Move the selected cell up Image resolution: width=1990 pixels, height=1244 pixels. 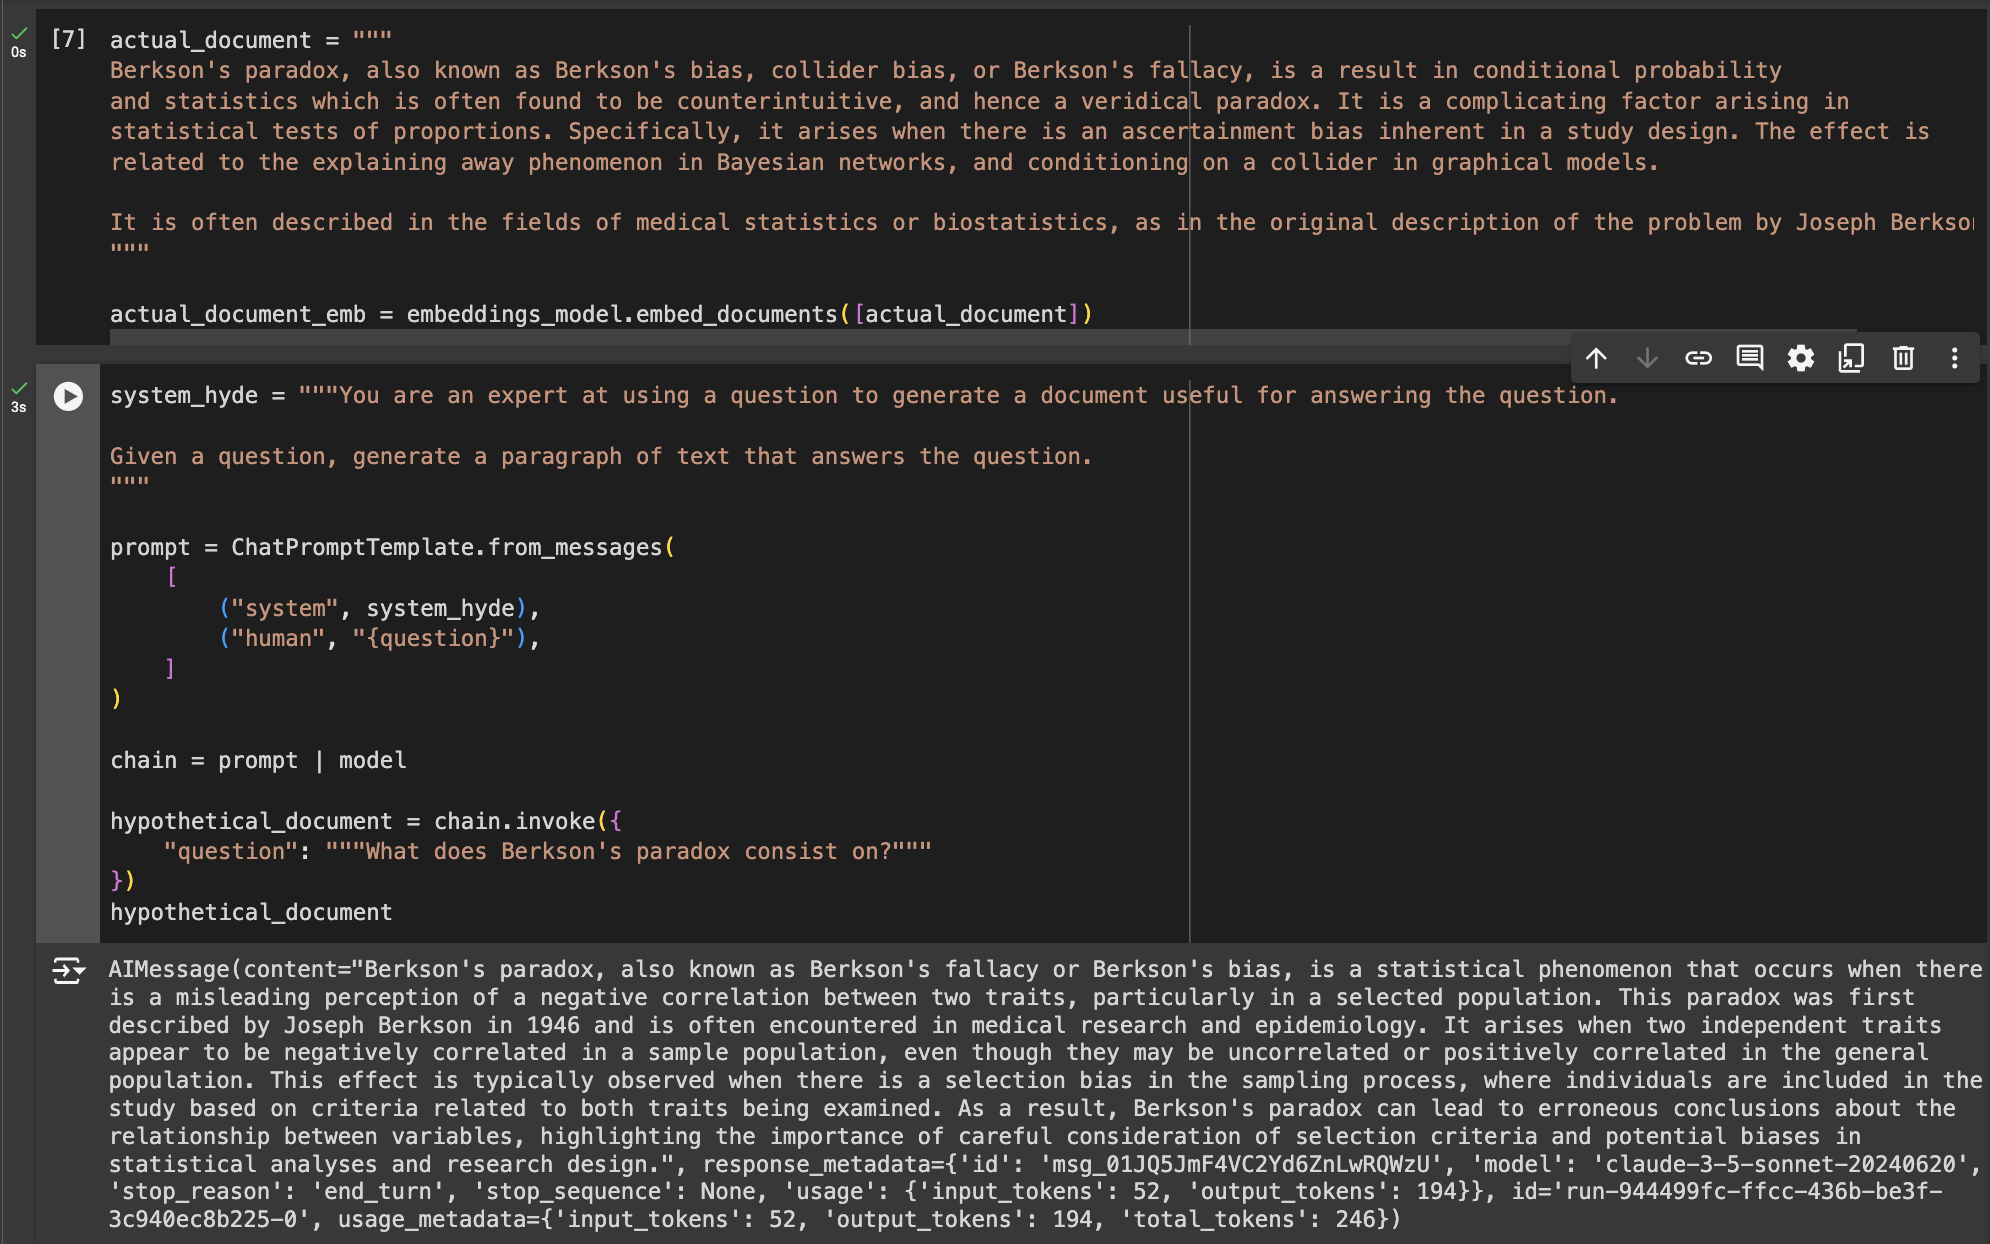(1597, 358)
